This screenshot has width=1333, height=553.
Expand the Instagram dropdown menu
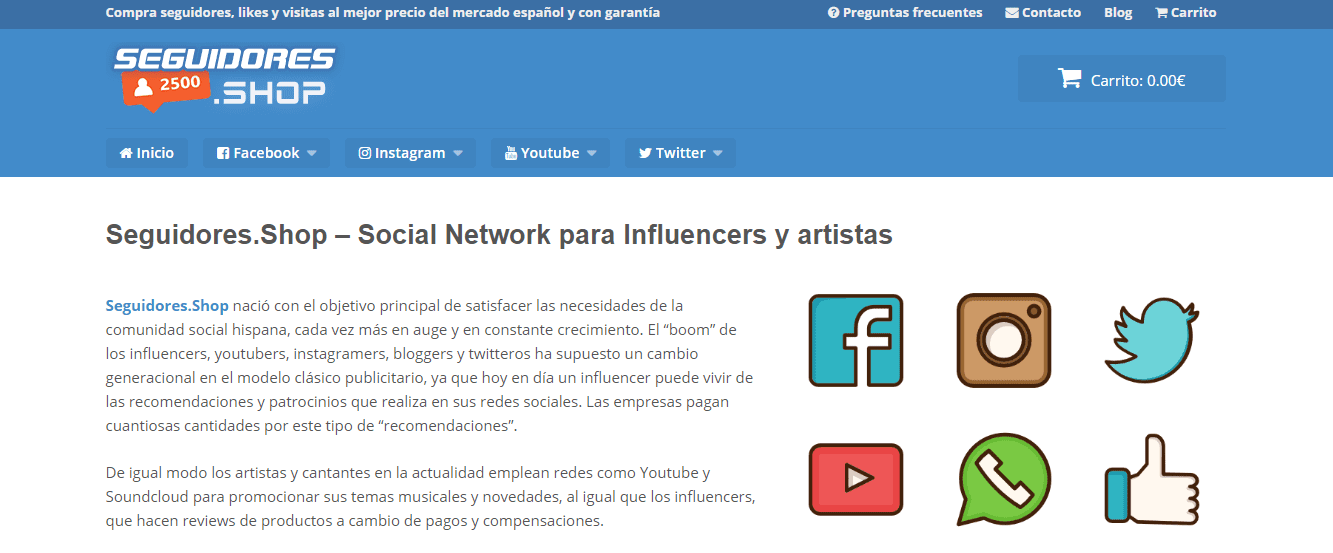(x=458, y=153)
